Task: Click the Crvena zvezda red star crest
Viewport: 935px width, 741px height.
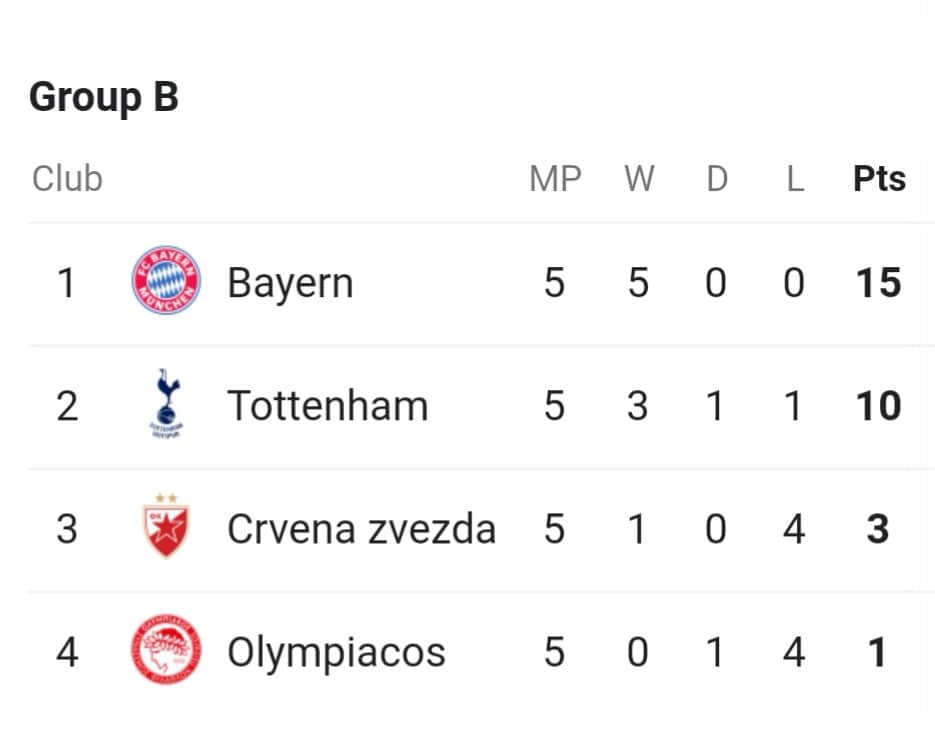Action: tap(166, 525)
